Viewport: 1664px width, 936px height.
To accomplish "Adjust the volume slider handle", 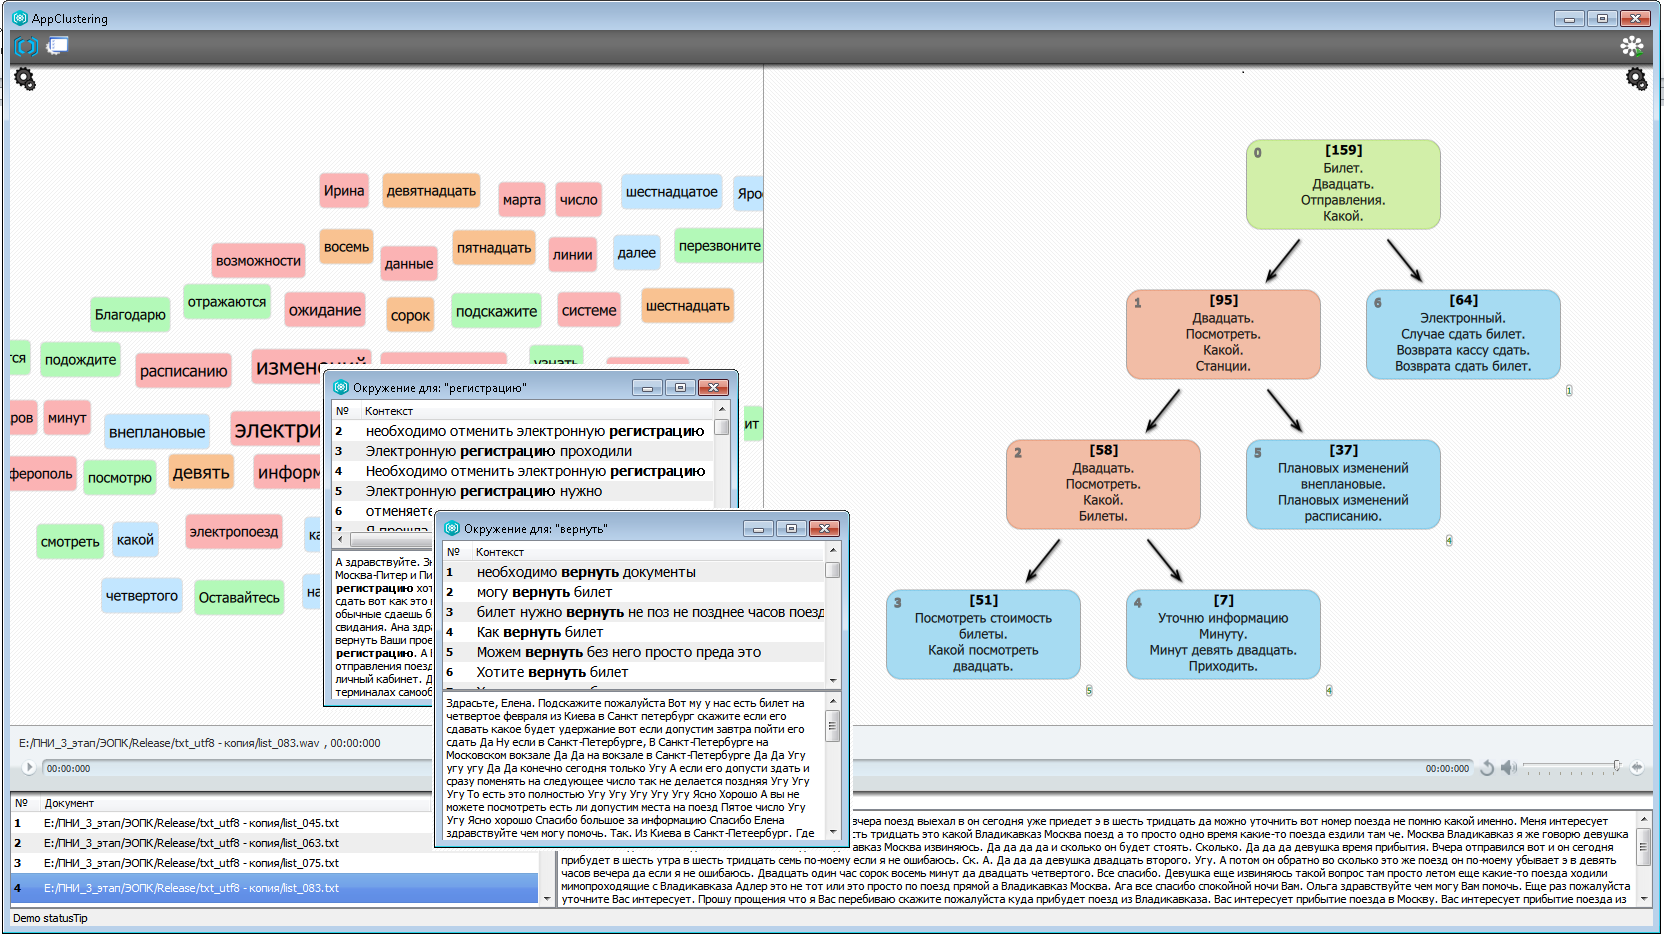I will pos(1617,766).
